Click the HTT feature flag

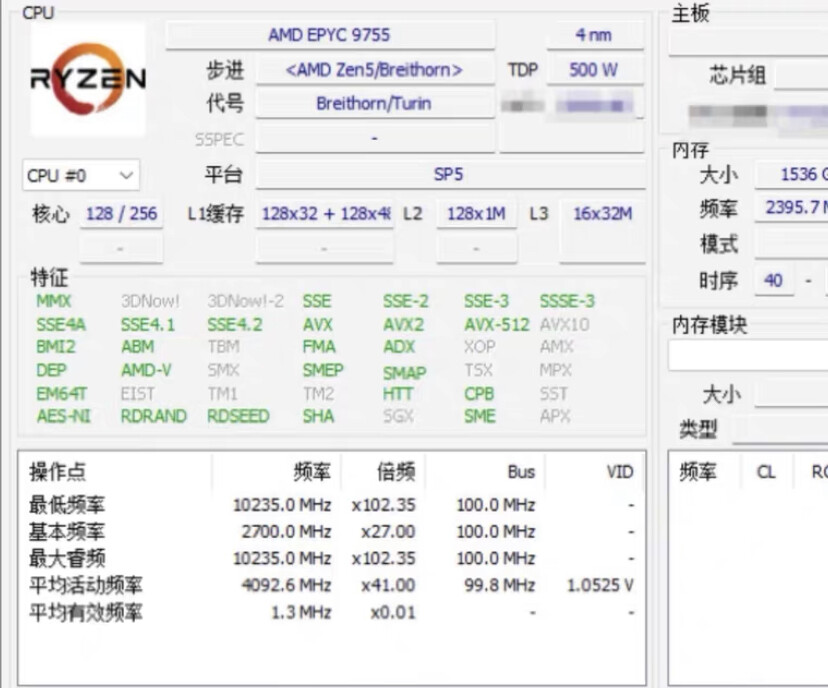(x=396, y=393)
